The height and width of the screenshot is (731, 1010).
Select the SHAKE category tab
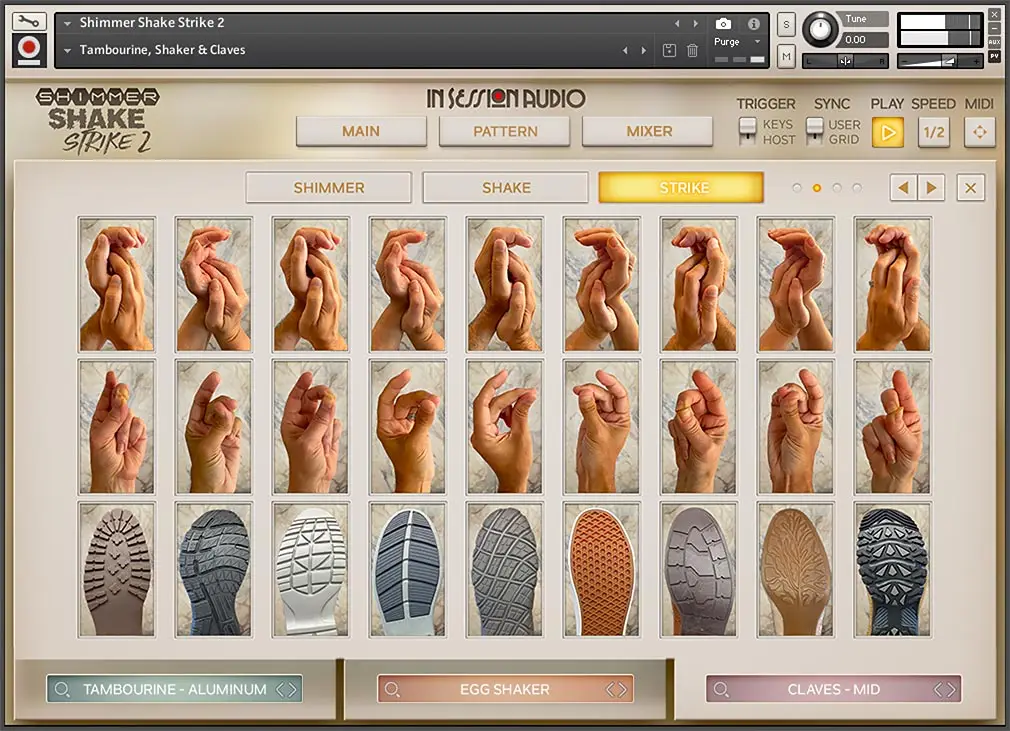(x=506, y=187)
